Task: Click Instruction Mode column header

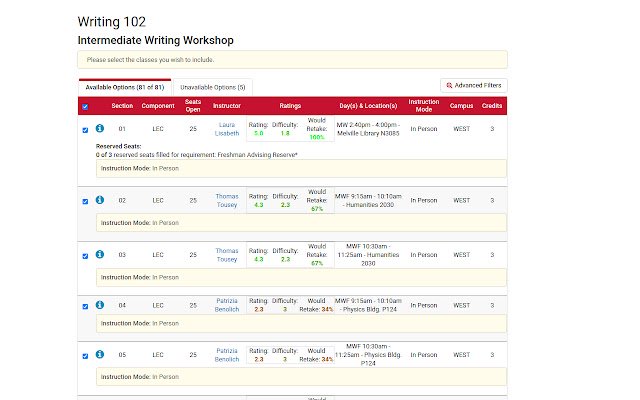Action: 424,106
